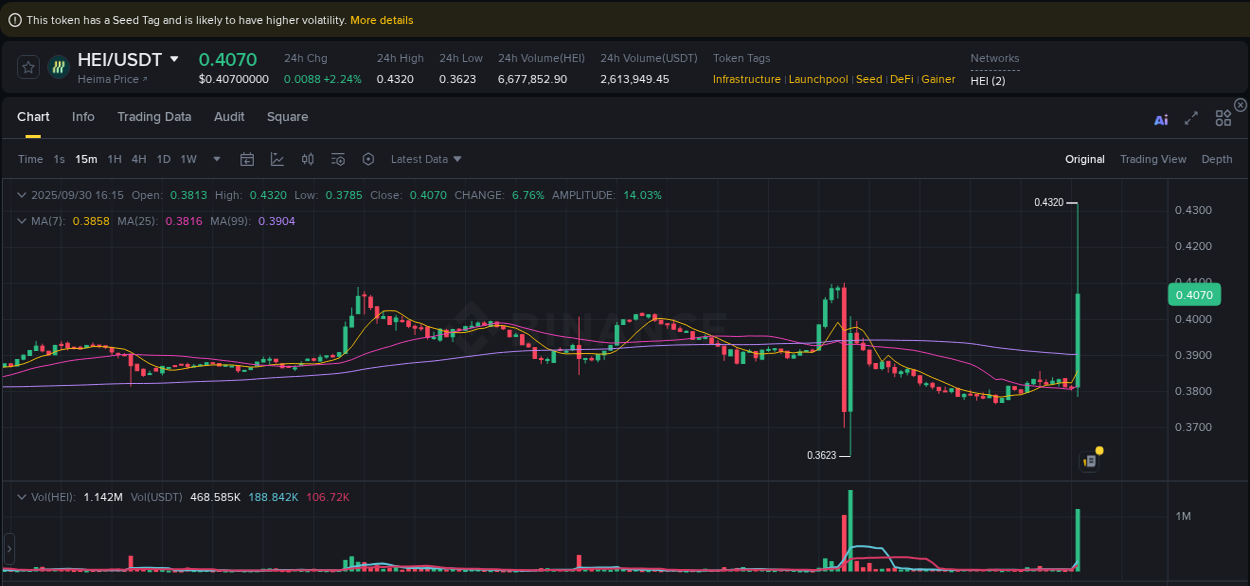Click the Binance AI analysis icon
1250x586 pixels.
(1161, 118)
